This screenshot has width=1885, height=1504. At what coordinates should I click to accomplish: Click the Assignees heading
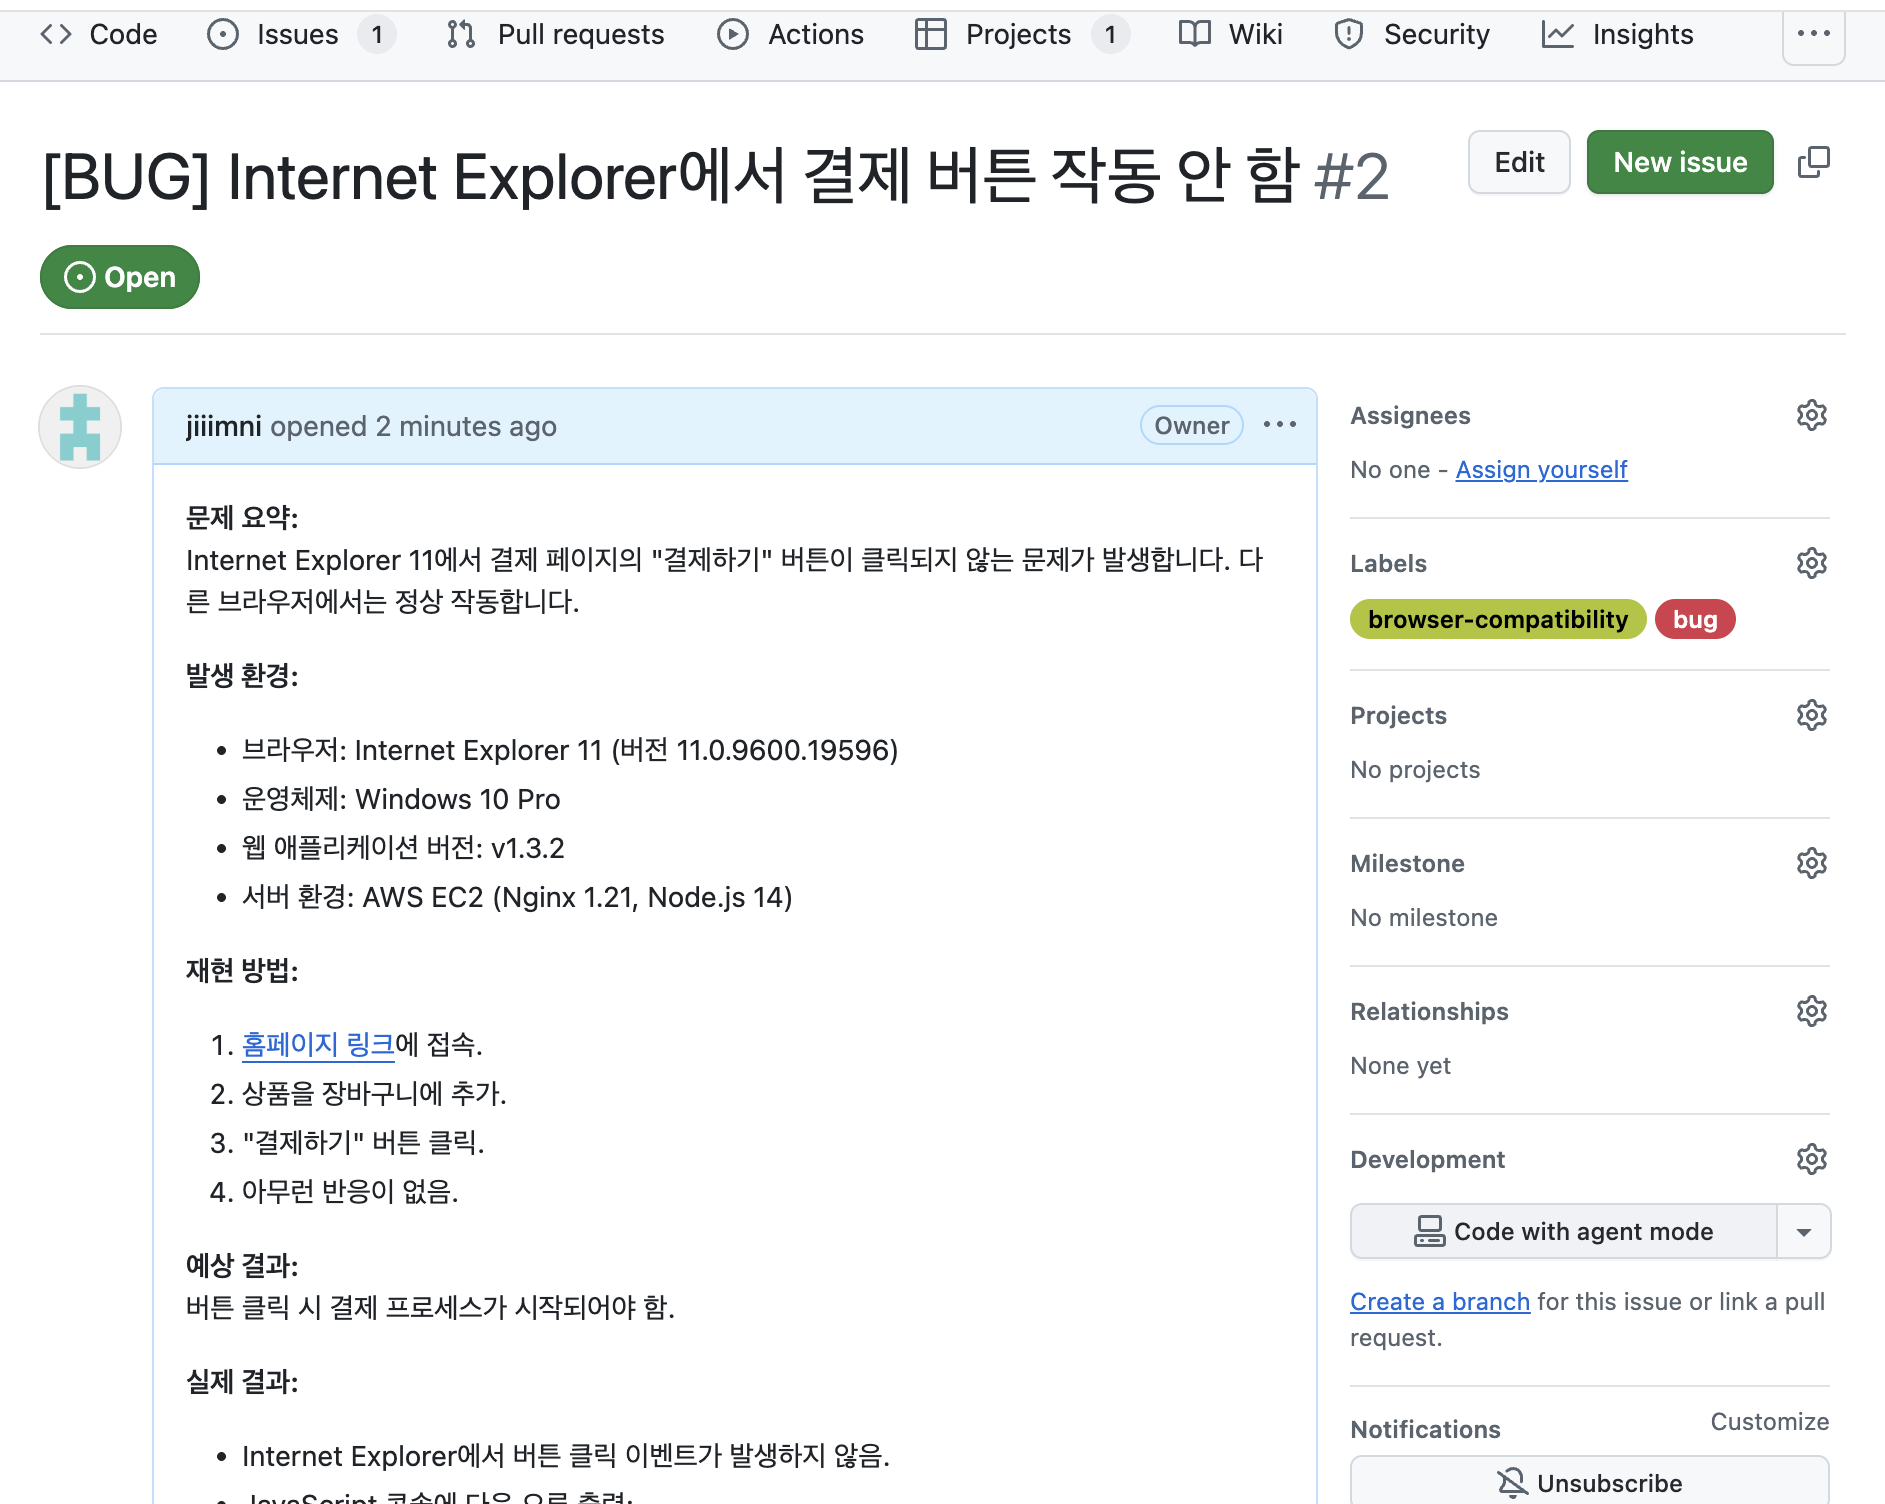(x=1410, y=415)
